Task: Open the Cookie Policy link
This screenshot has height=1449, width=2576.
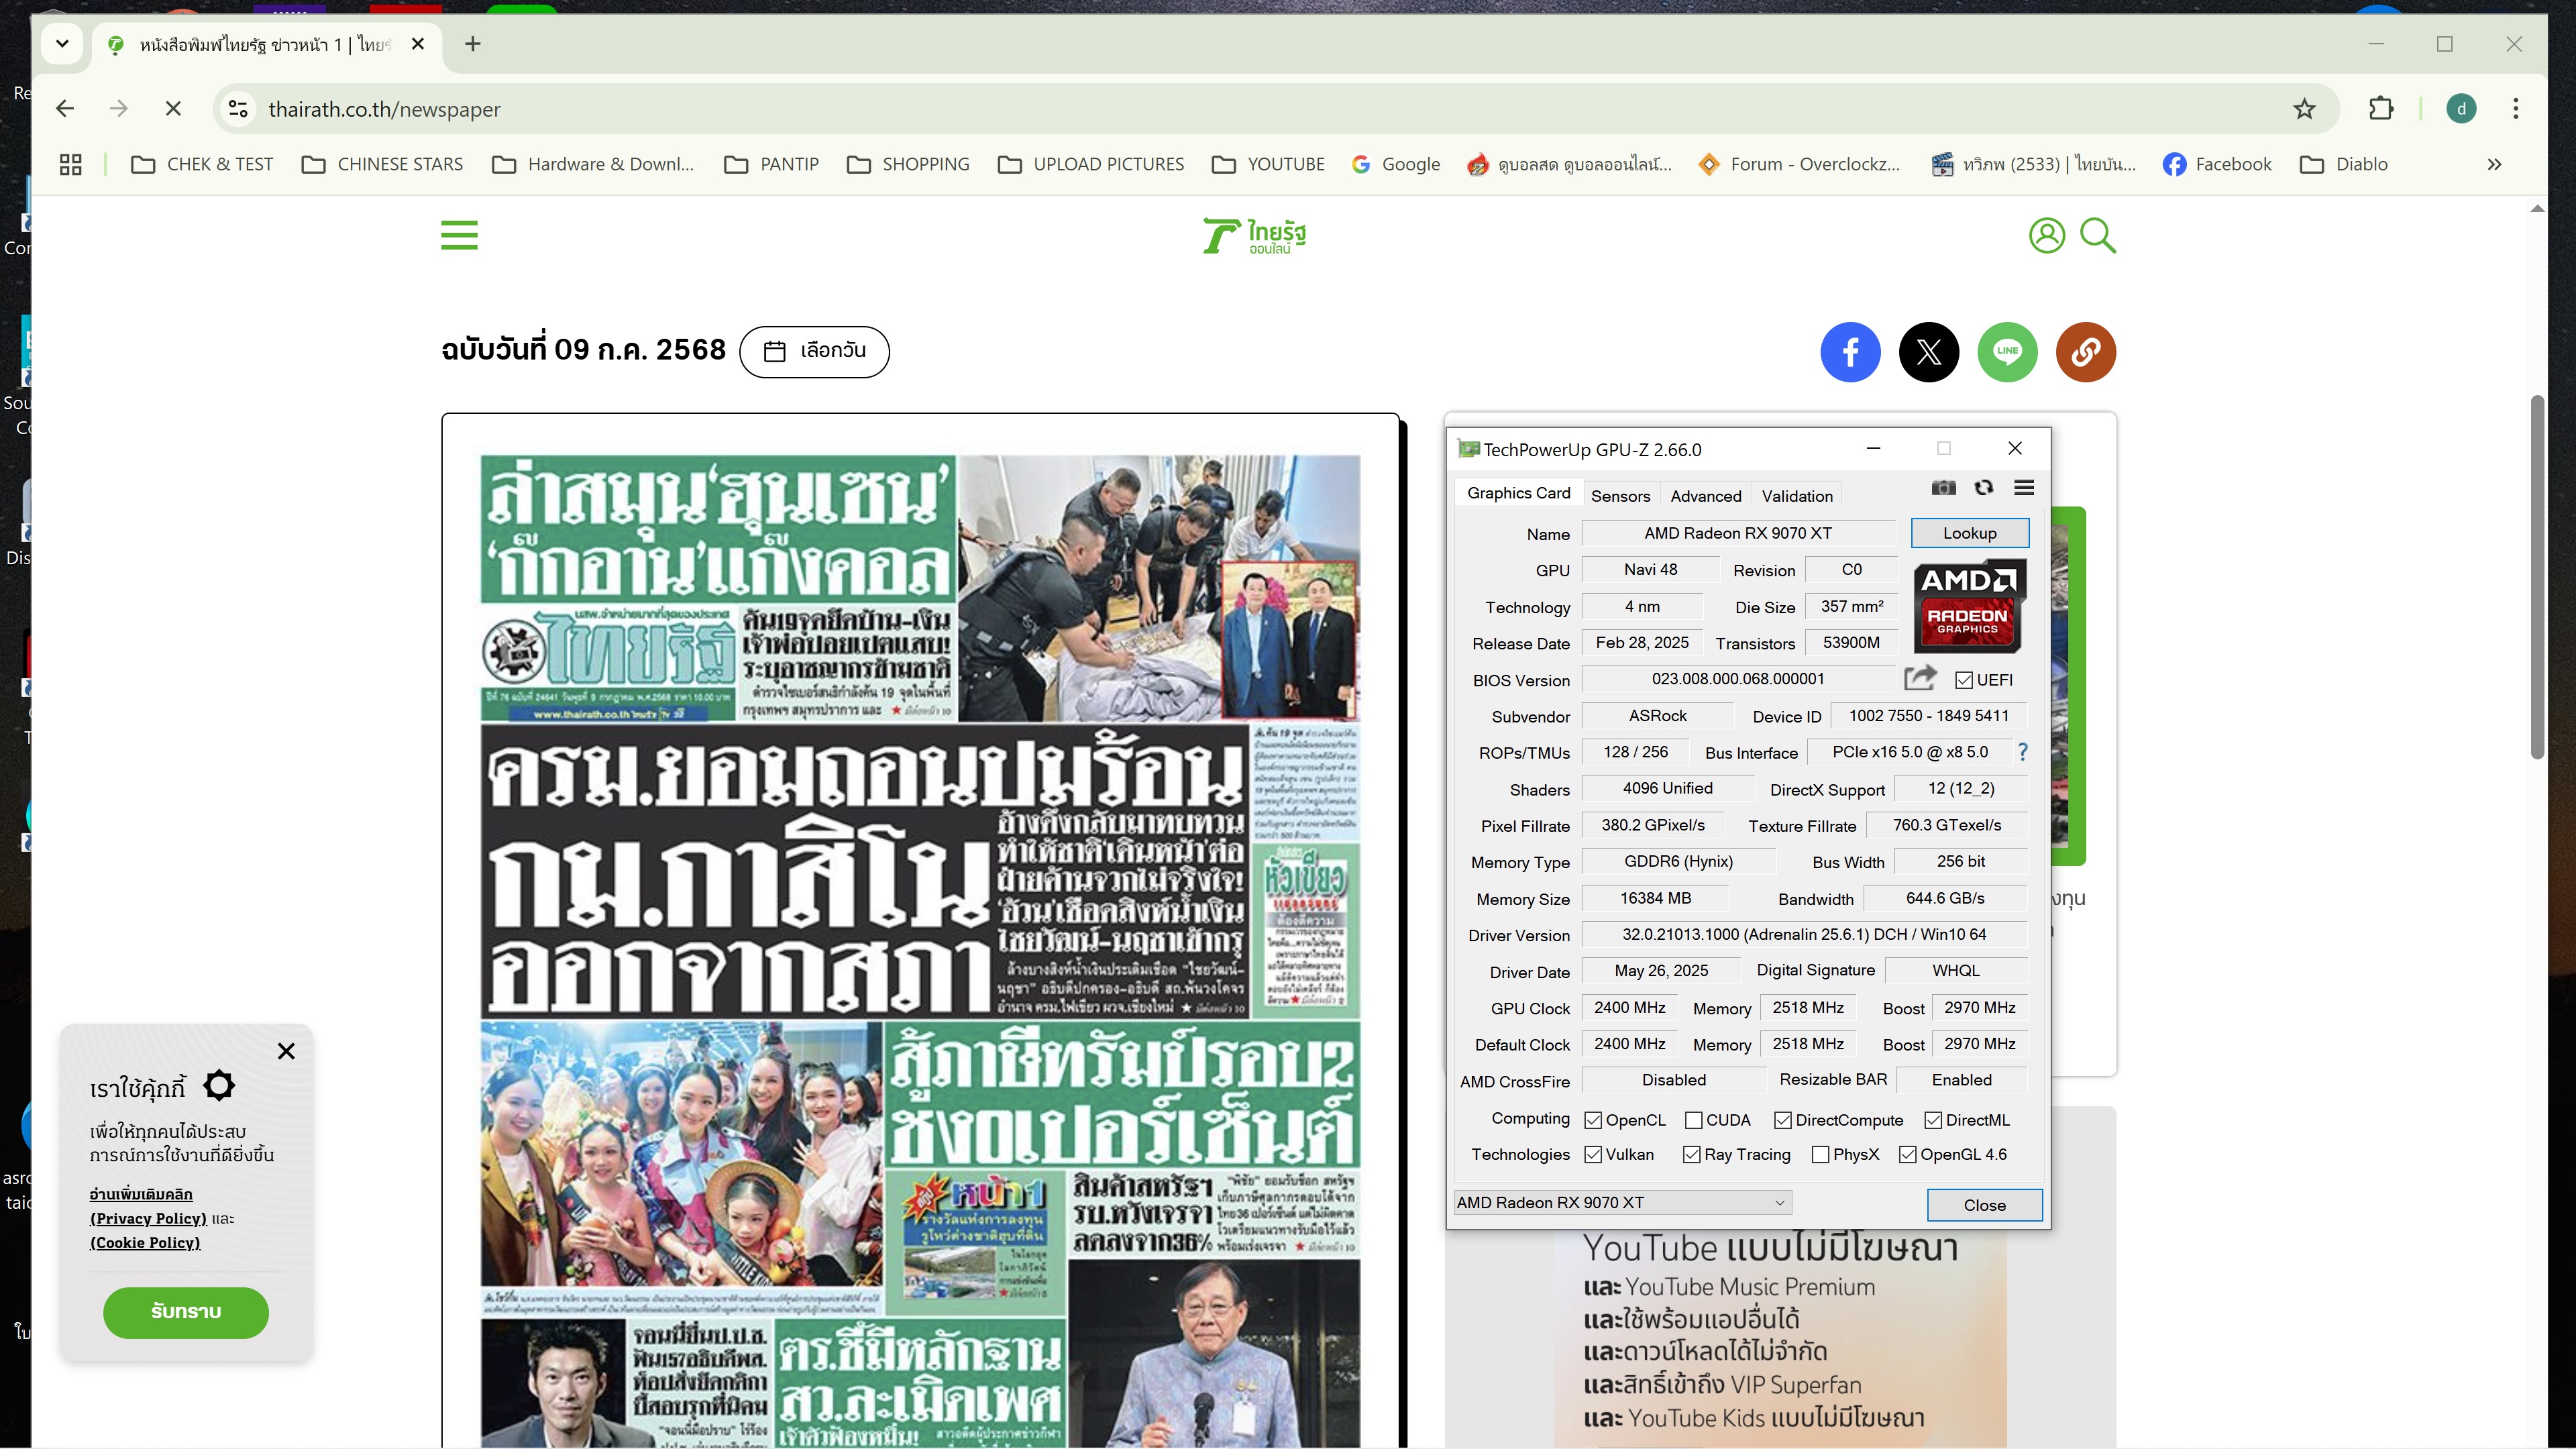Action: (x=145, y=1242)
